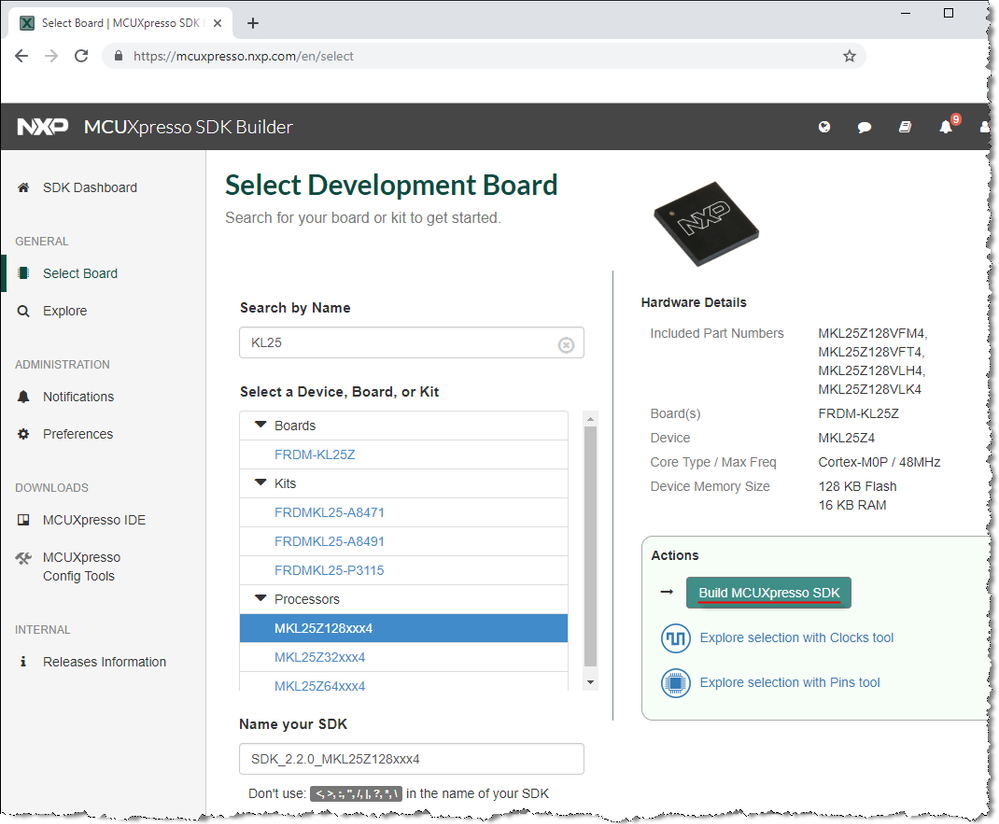Click the 16 KB RAM text
999x824 pixels.
tap(852, 505)
